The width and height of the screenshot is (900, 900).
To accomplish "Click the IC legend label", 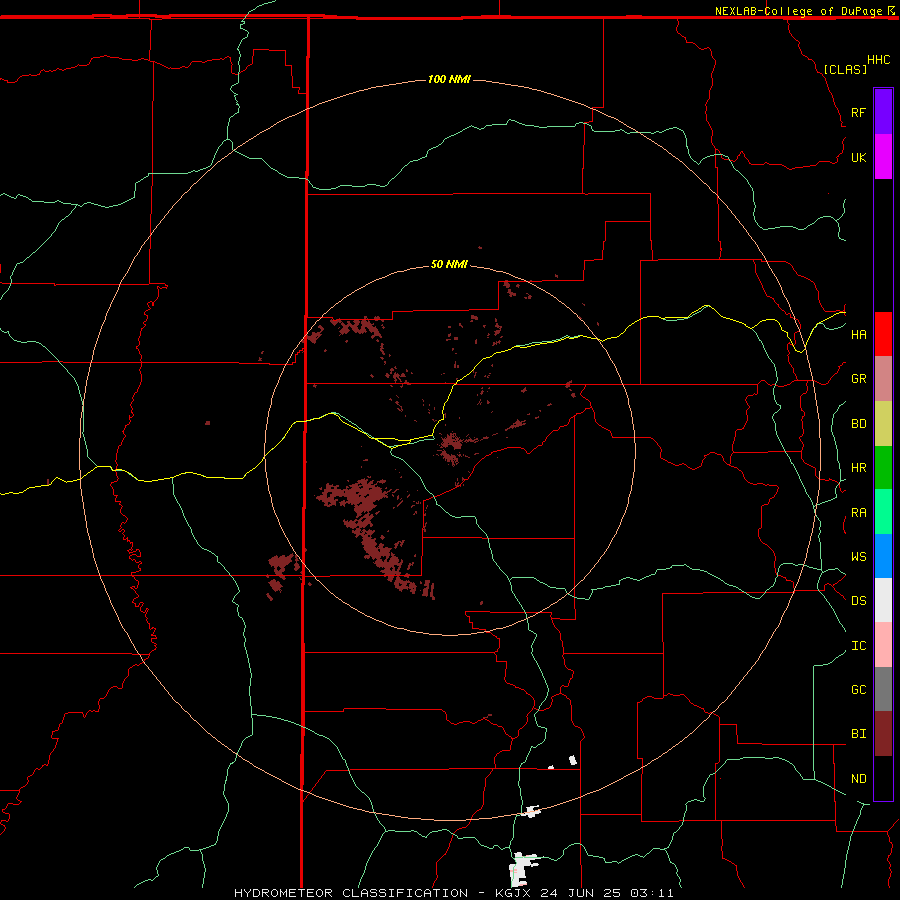I will pos(858,646).
